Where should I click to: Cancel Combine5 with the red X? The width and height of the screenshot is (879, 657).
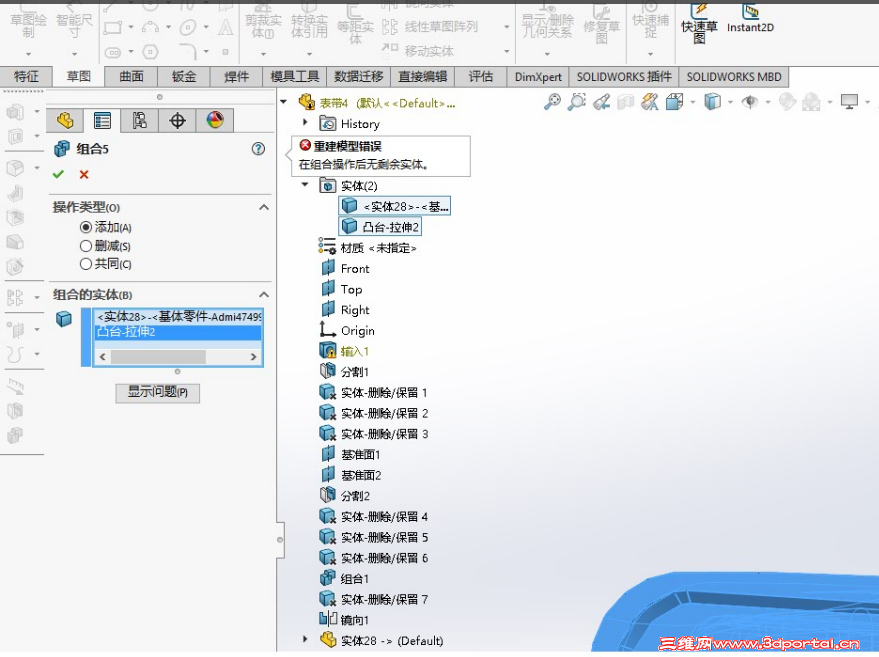click(x=84, y=174)
